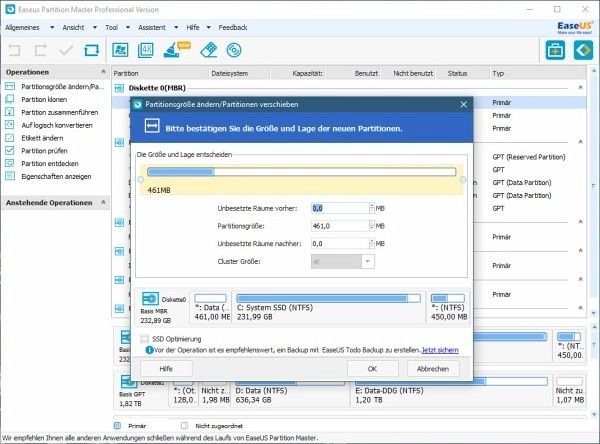Enable the SSD Optimierung checkbox
This screenshot has height=444, width=600.
pos(145,339)
